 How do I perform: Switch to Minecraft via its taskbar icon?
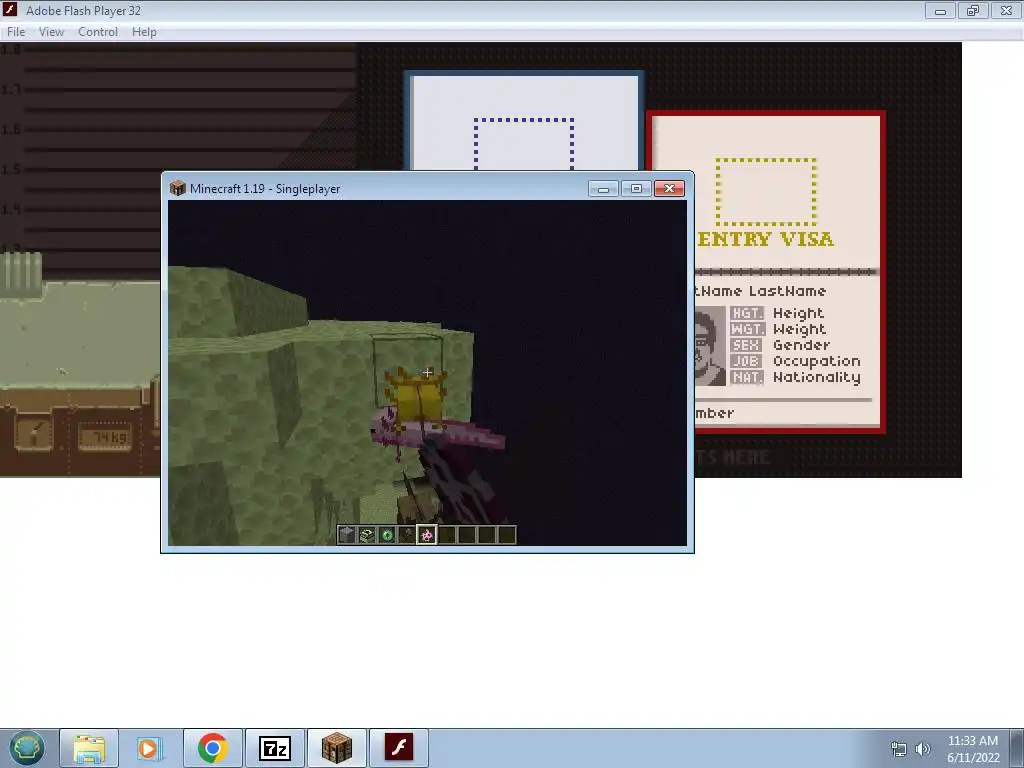(x=336, y=748)
